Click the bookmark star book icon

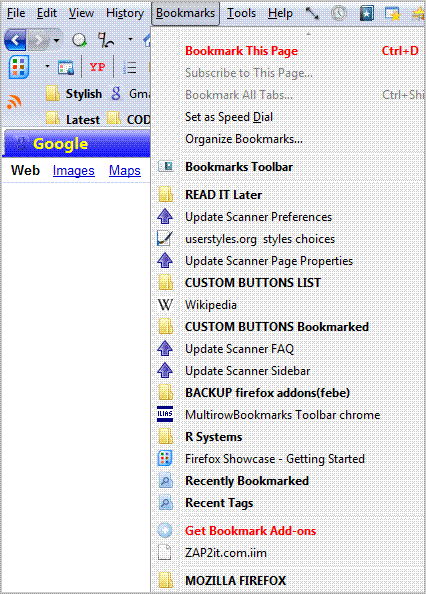(366, 13)
